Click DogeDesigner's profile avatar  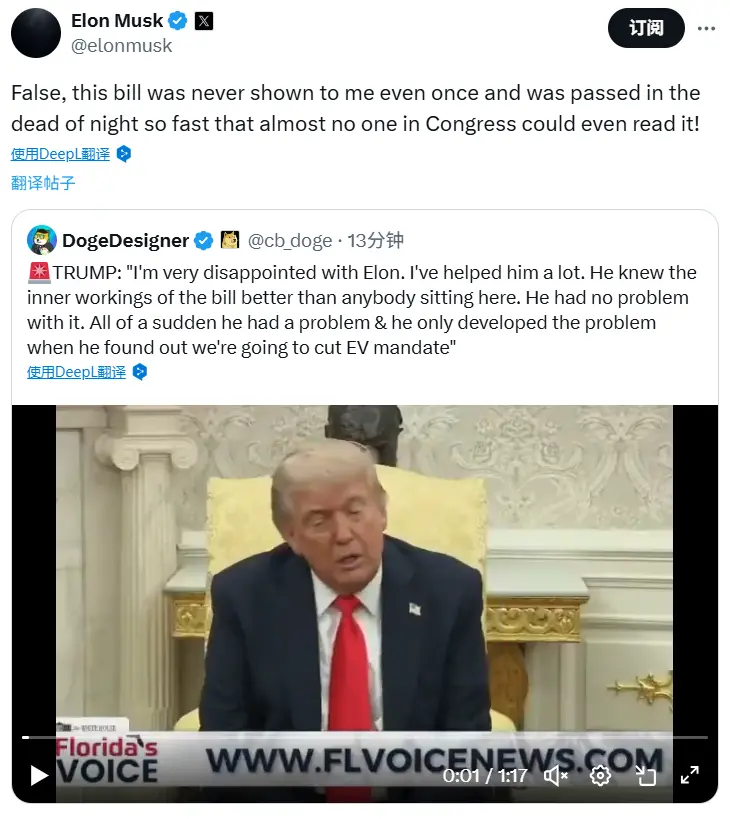point(42,240)
